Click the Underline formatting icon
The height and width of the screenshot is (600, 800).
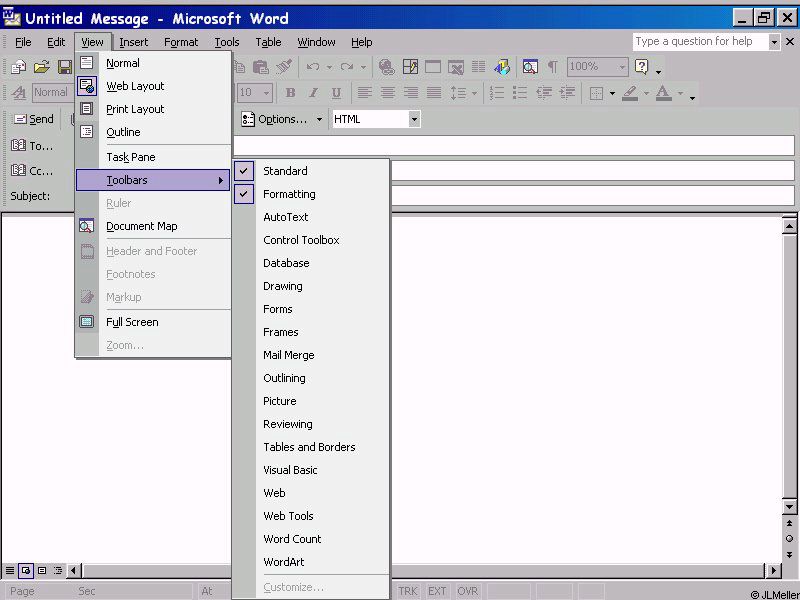click(x=336, y=93)
